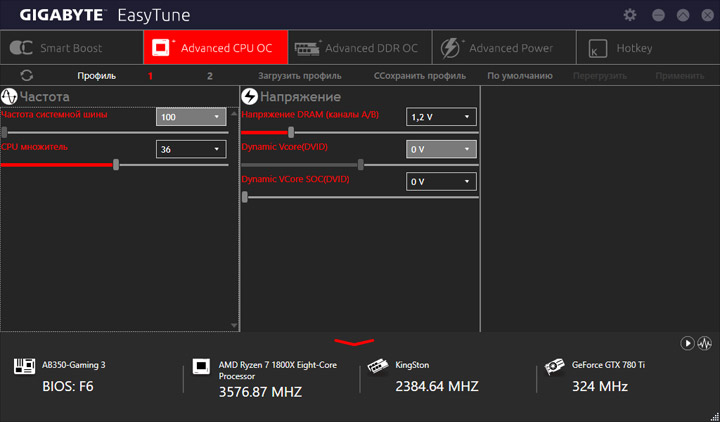The width and height of the screenshot is (720, 422).
Task: Click the Dynamic VCore SOC slider handle
Action: pyautogui.click(x=245, y=197)
